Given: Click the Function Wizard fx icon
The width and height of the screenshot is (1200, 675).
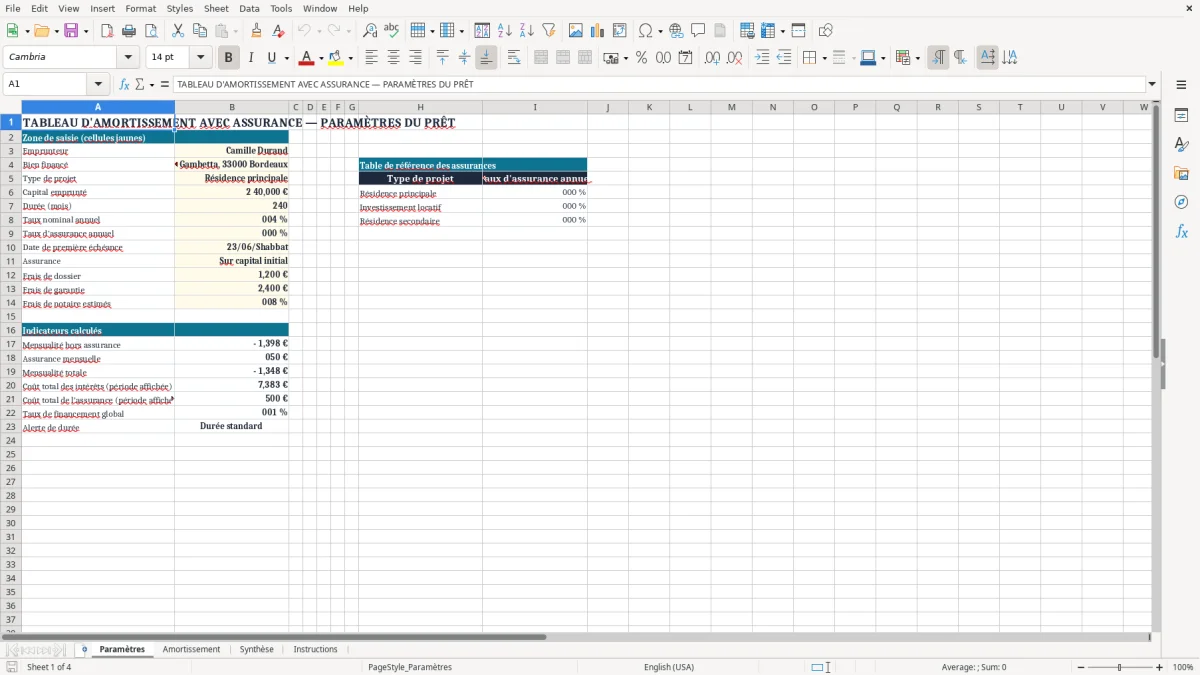Looking at the screenshot, I should [125, 84].
